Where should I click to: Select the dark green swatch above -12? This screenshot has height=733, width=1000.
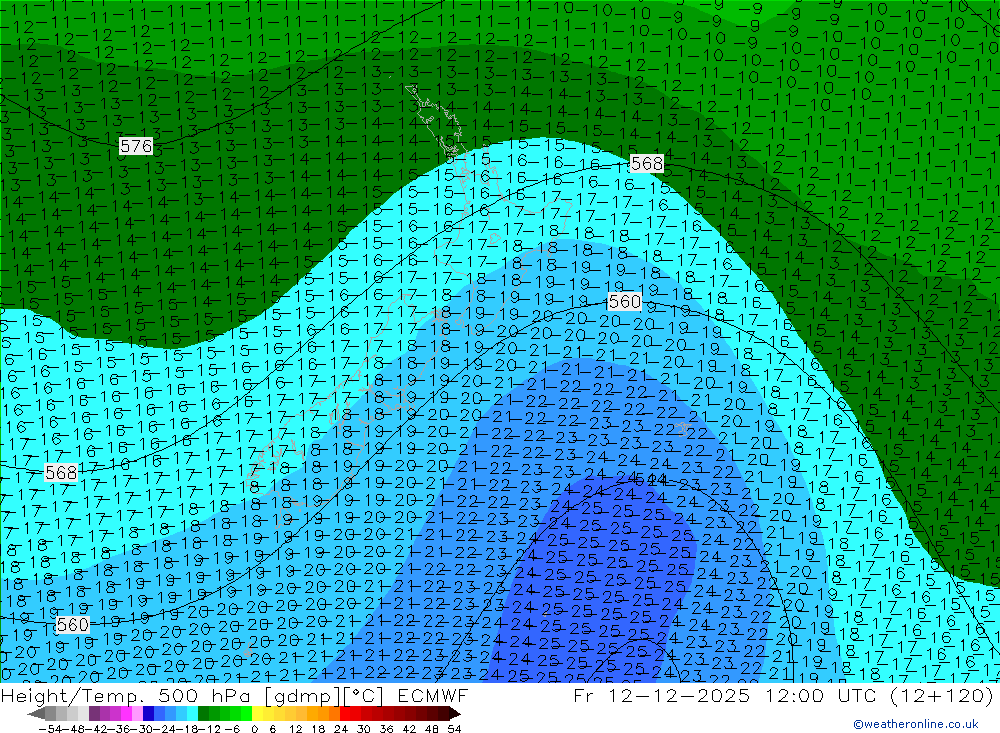[204, 714]
